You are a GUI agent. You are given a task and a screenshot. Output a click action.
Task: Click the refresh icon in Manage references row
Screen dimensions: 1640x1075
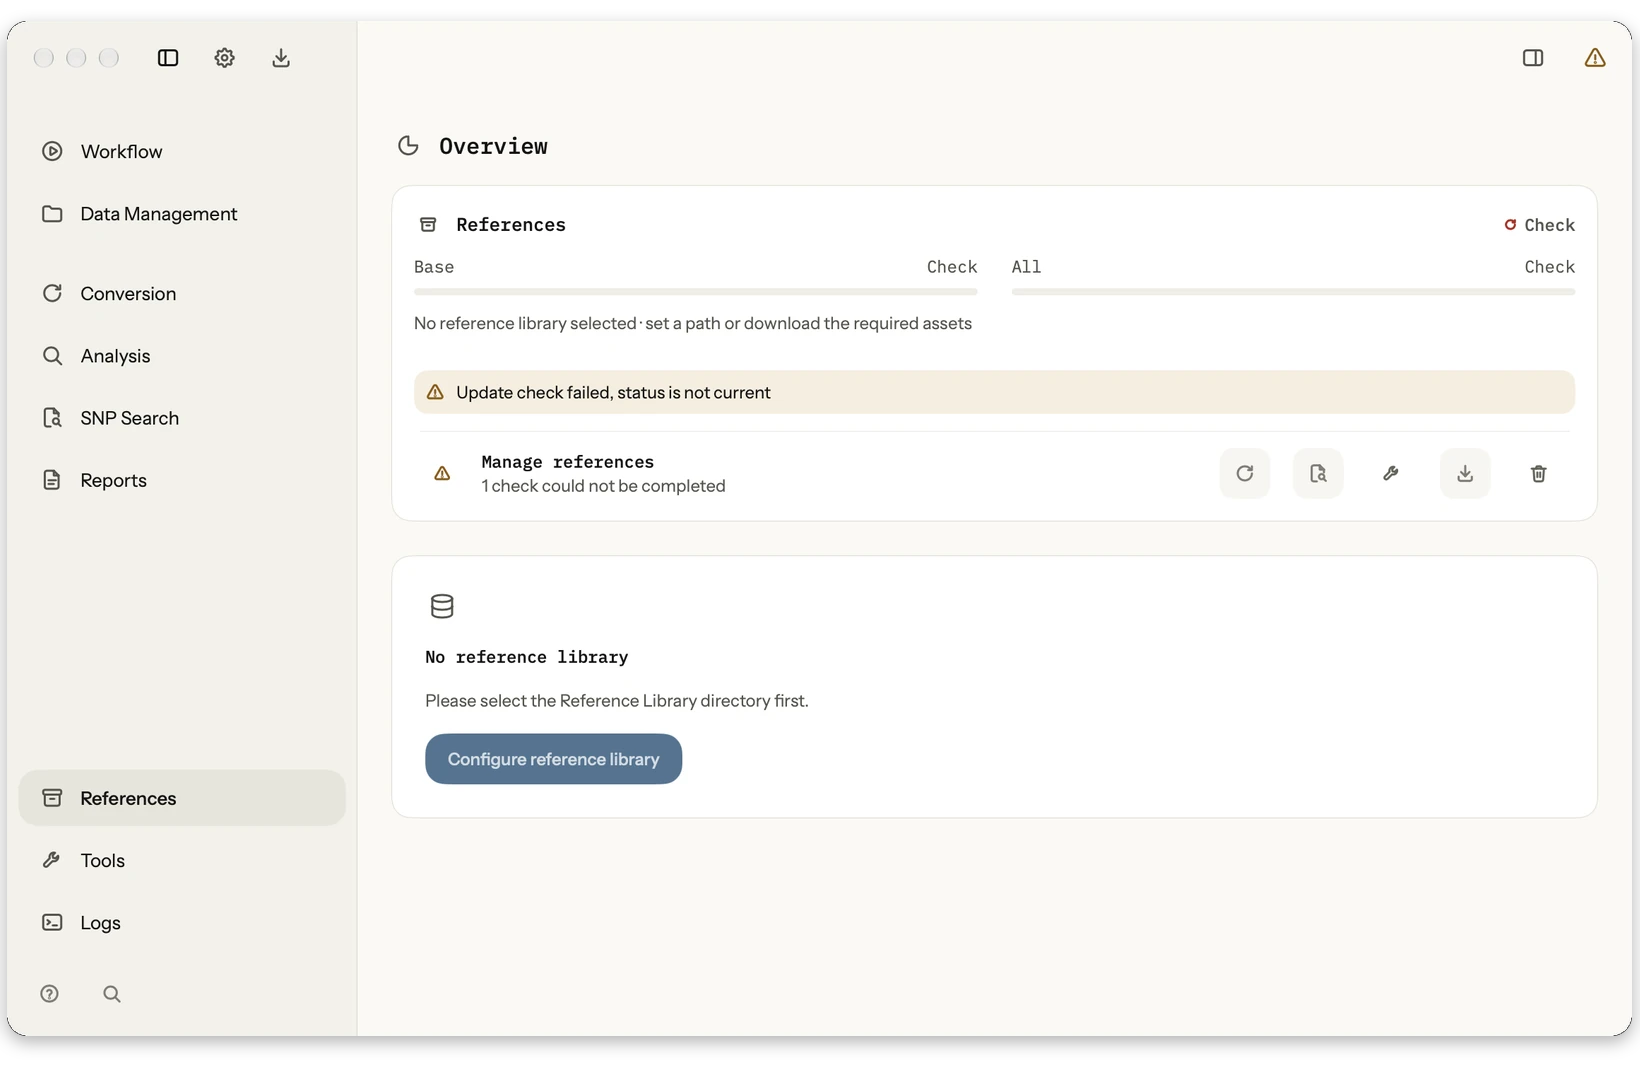[1245, 473]
